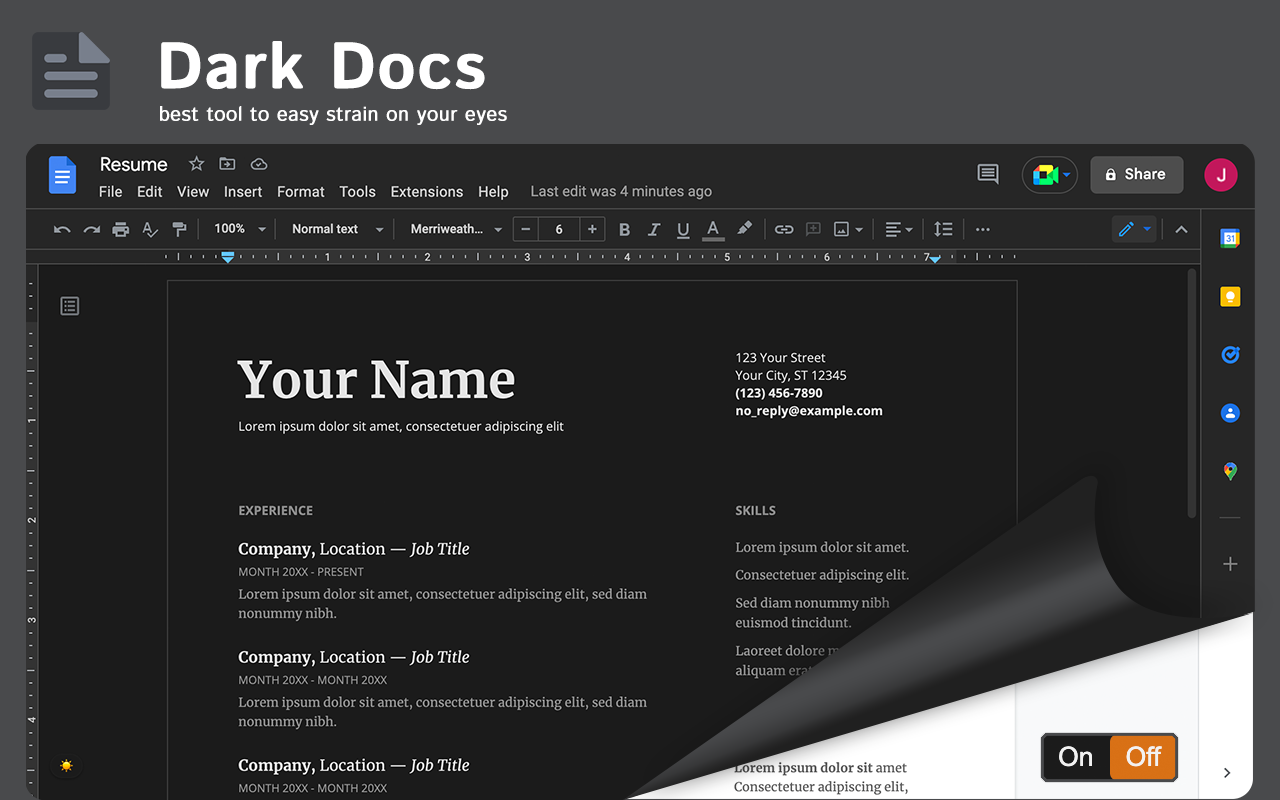Click the Resume document title
The image size is (1280, 800).
134,164
